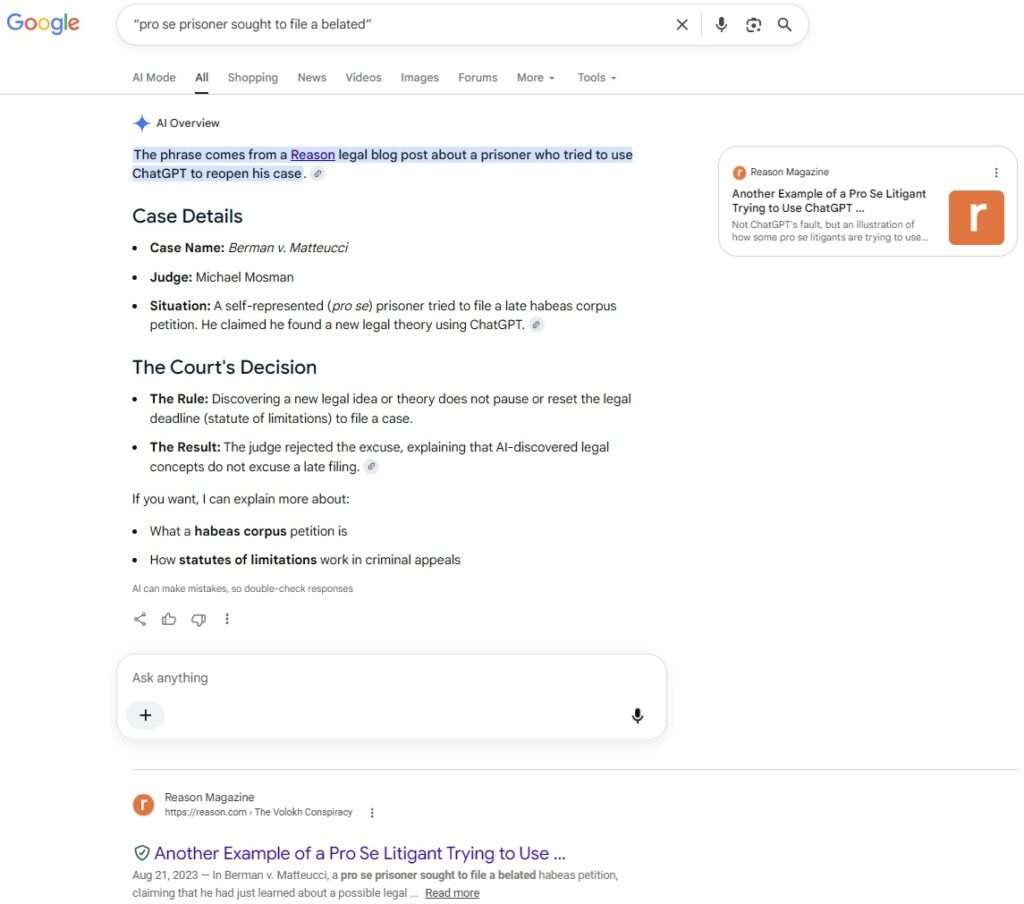Image resolution: width=1024 pixels, height=904 pixels.
Task: Open Google Lens image search
Action: pyautogui.click(x=753, y=25)
